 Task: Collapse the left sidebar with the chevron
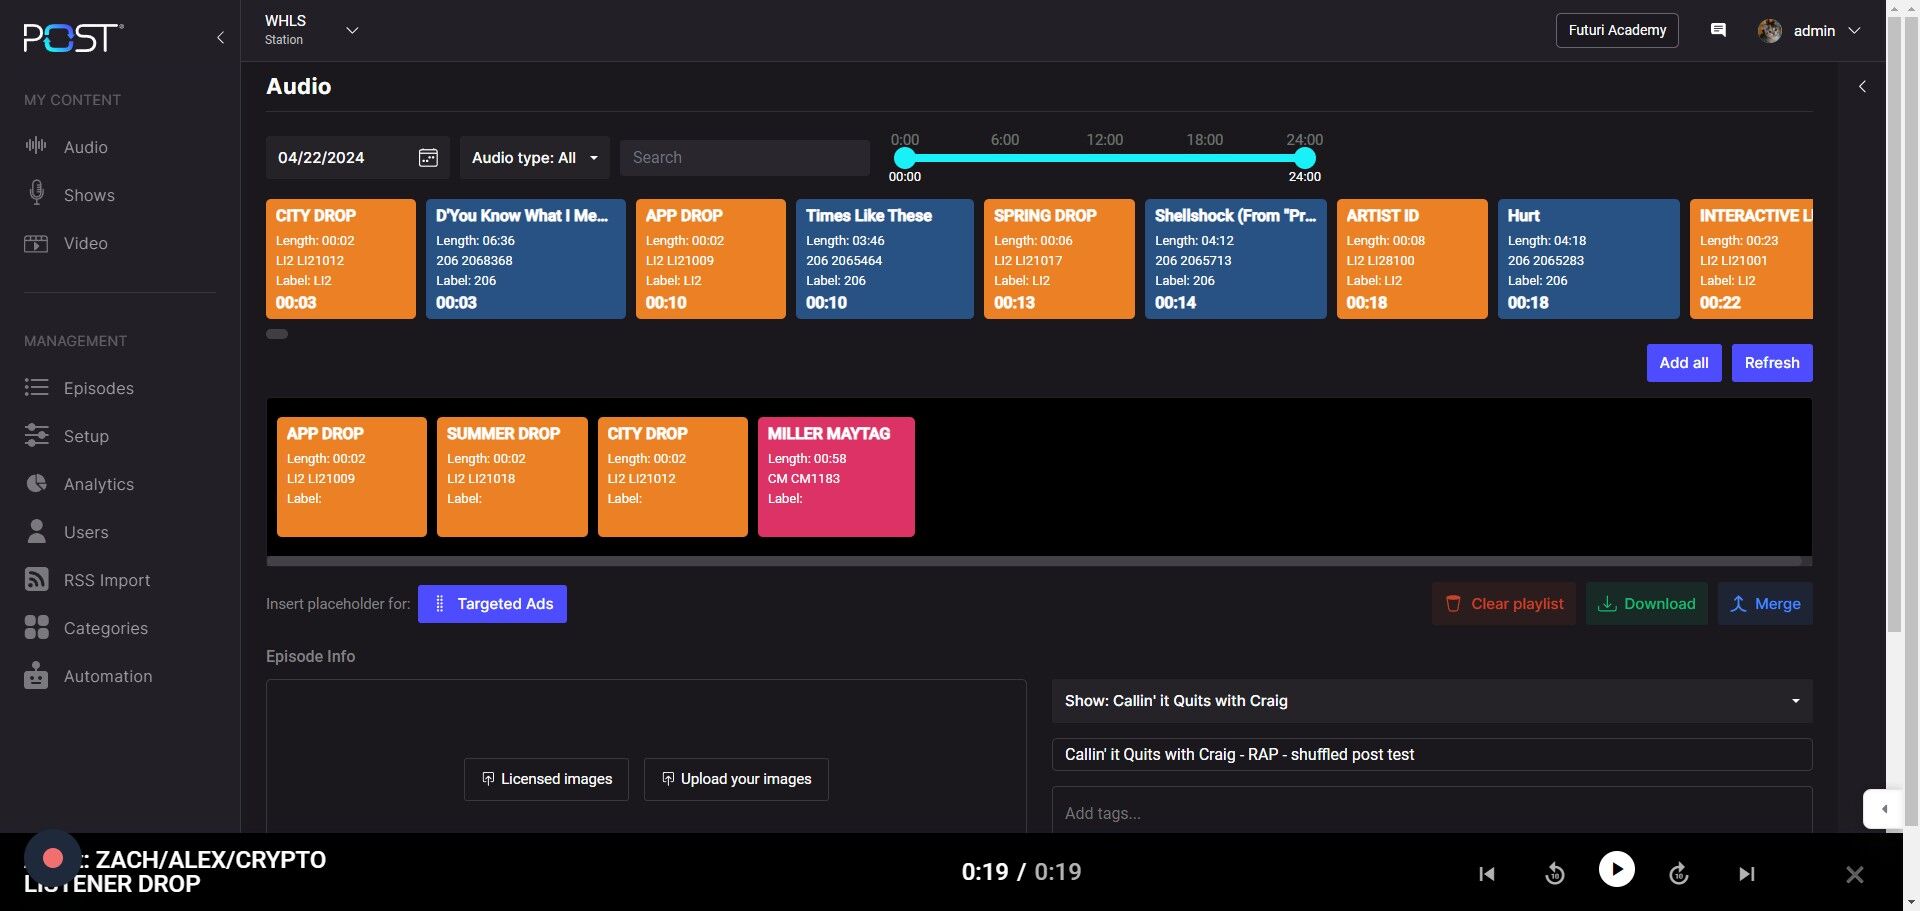220,38
